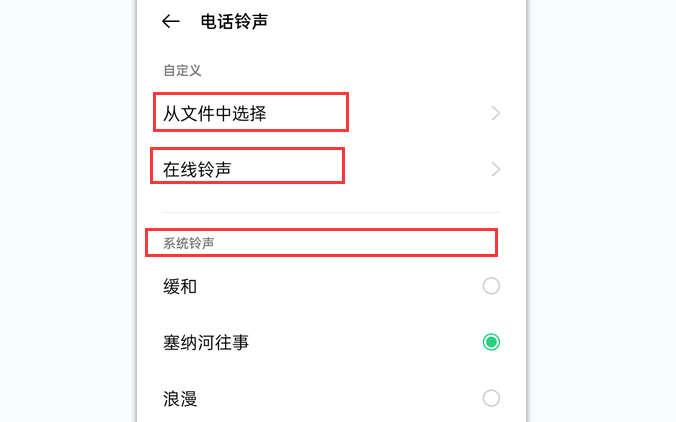Click the 塞纳河往事 ringtone name

(x=206, y=343)
